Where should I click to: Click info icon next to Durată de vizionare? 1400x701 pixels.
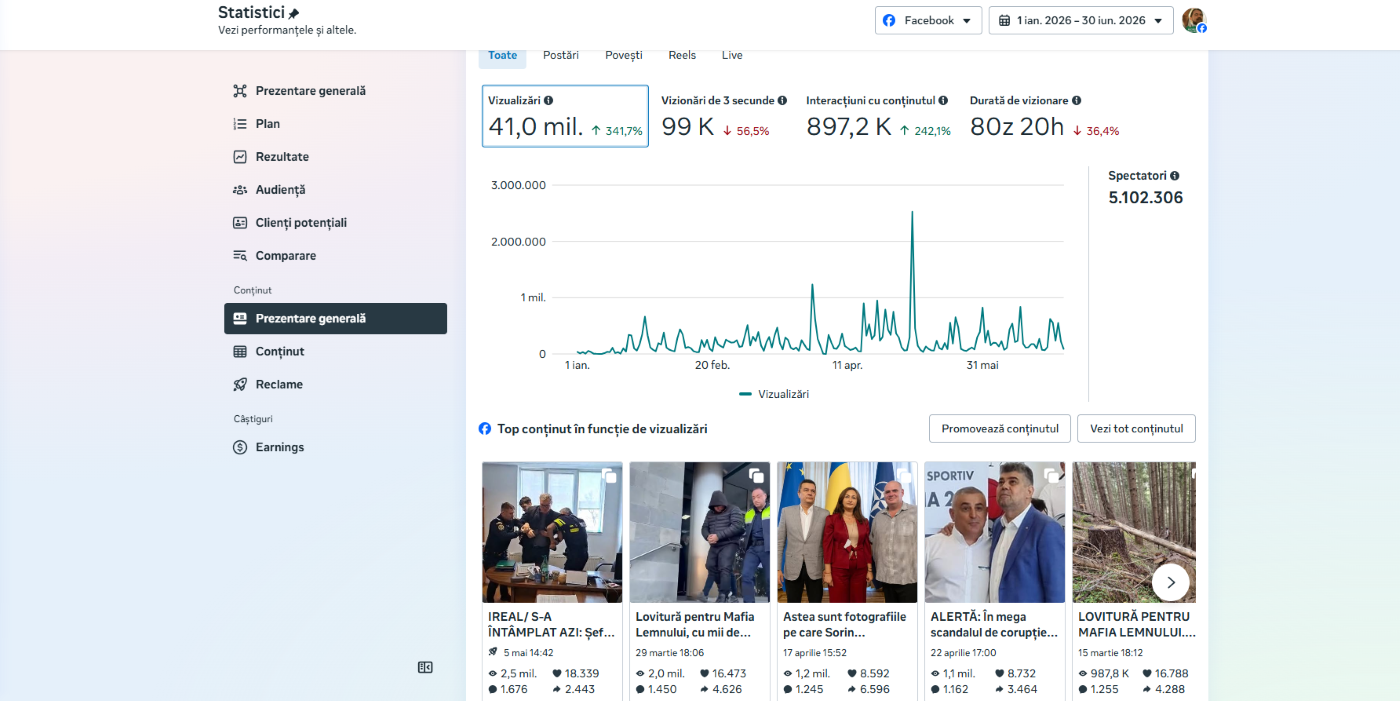pyautogui.click(x=1076, y=101)
